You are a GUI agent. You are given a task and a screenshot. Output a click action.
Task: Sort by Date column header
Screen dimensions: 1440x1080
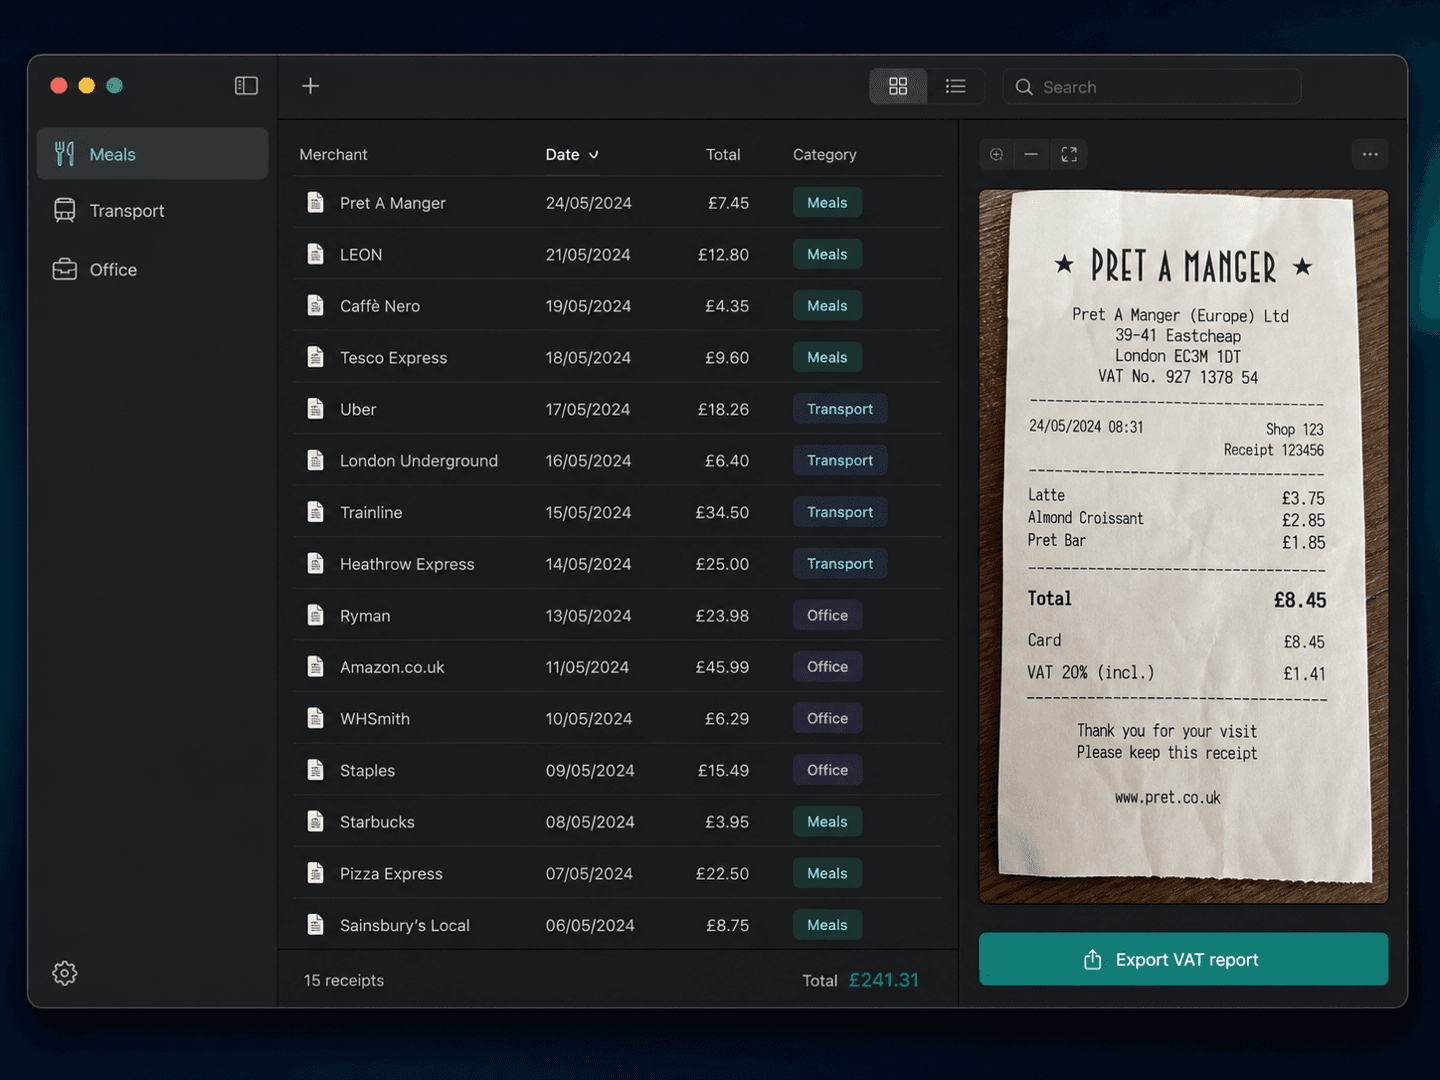[x=572, y=155]
